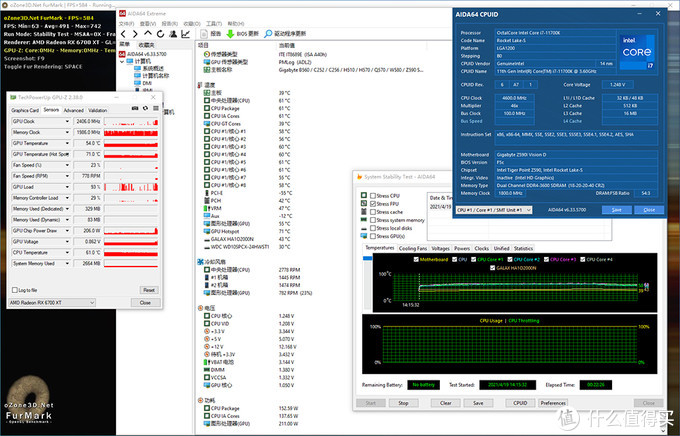
Task: Switch to the Advanced tab in GPU-Z
Action: point(73,110)
